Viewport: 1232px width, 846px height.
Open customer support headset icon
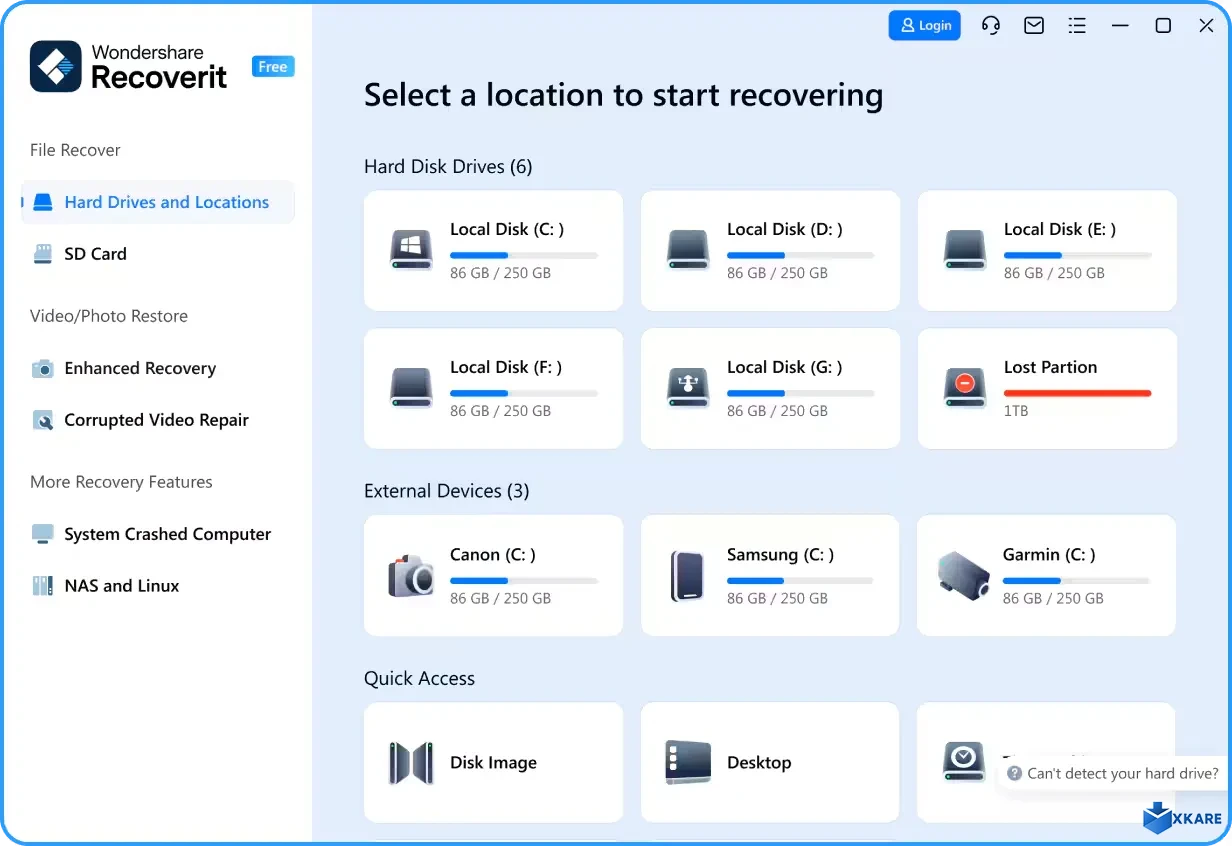coord(991,26)
